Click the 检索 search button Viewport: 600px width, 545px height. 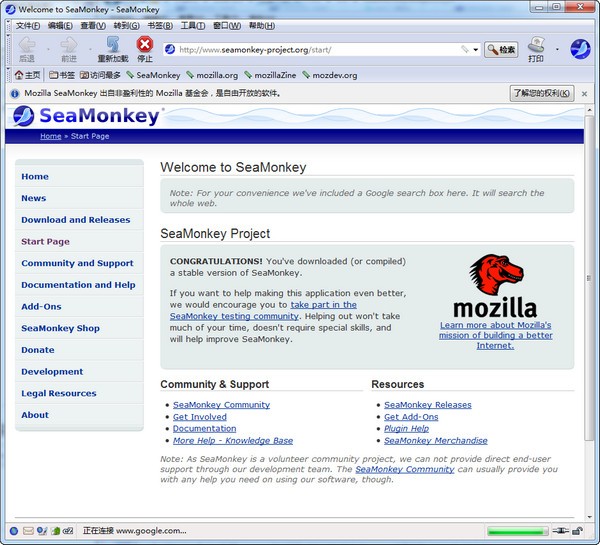(x=501, y=50)
